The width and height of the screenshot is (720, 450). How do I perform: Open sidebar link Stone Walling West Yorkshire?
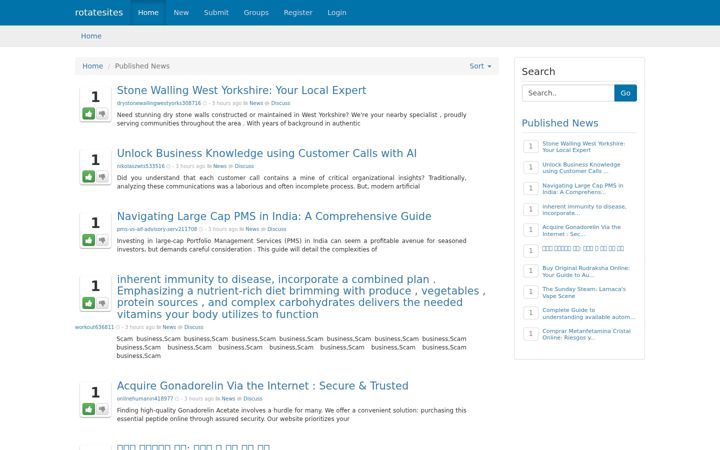pyautogui.click(x=583, y=147)
